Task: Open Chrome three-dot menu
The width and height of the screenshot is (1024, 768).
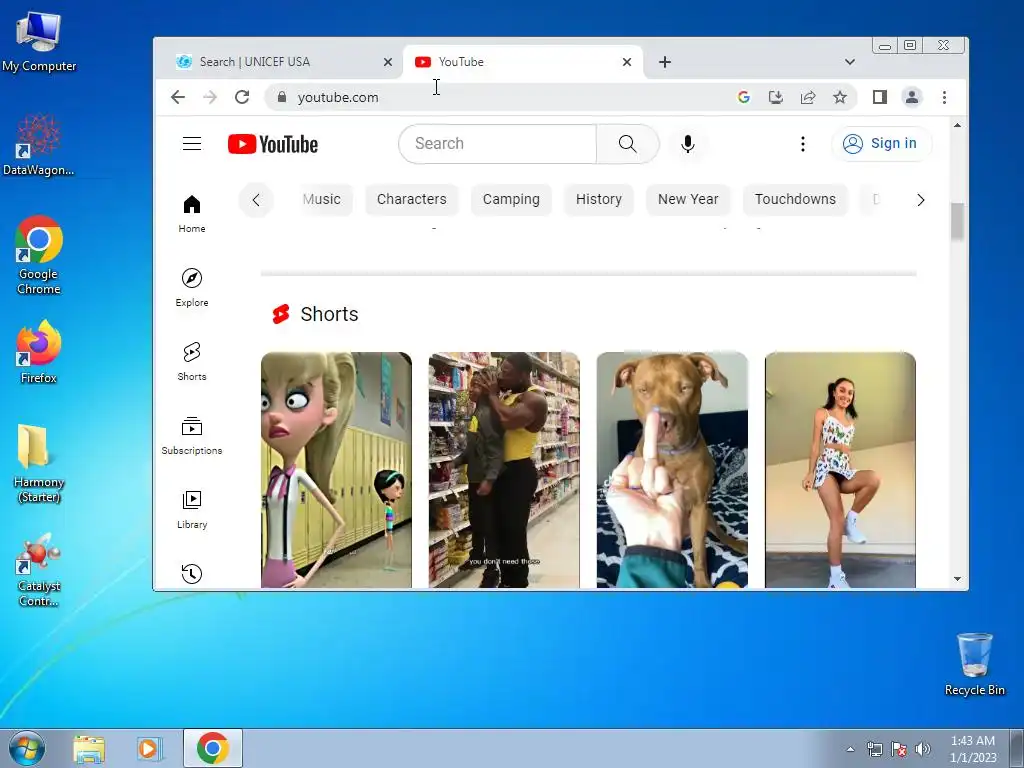Action: point(944,97)
